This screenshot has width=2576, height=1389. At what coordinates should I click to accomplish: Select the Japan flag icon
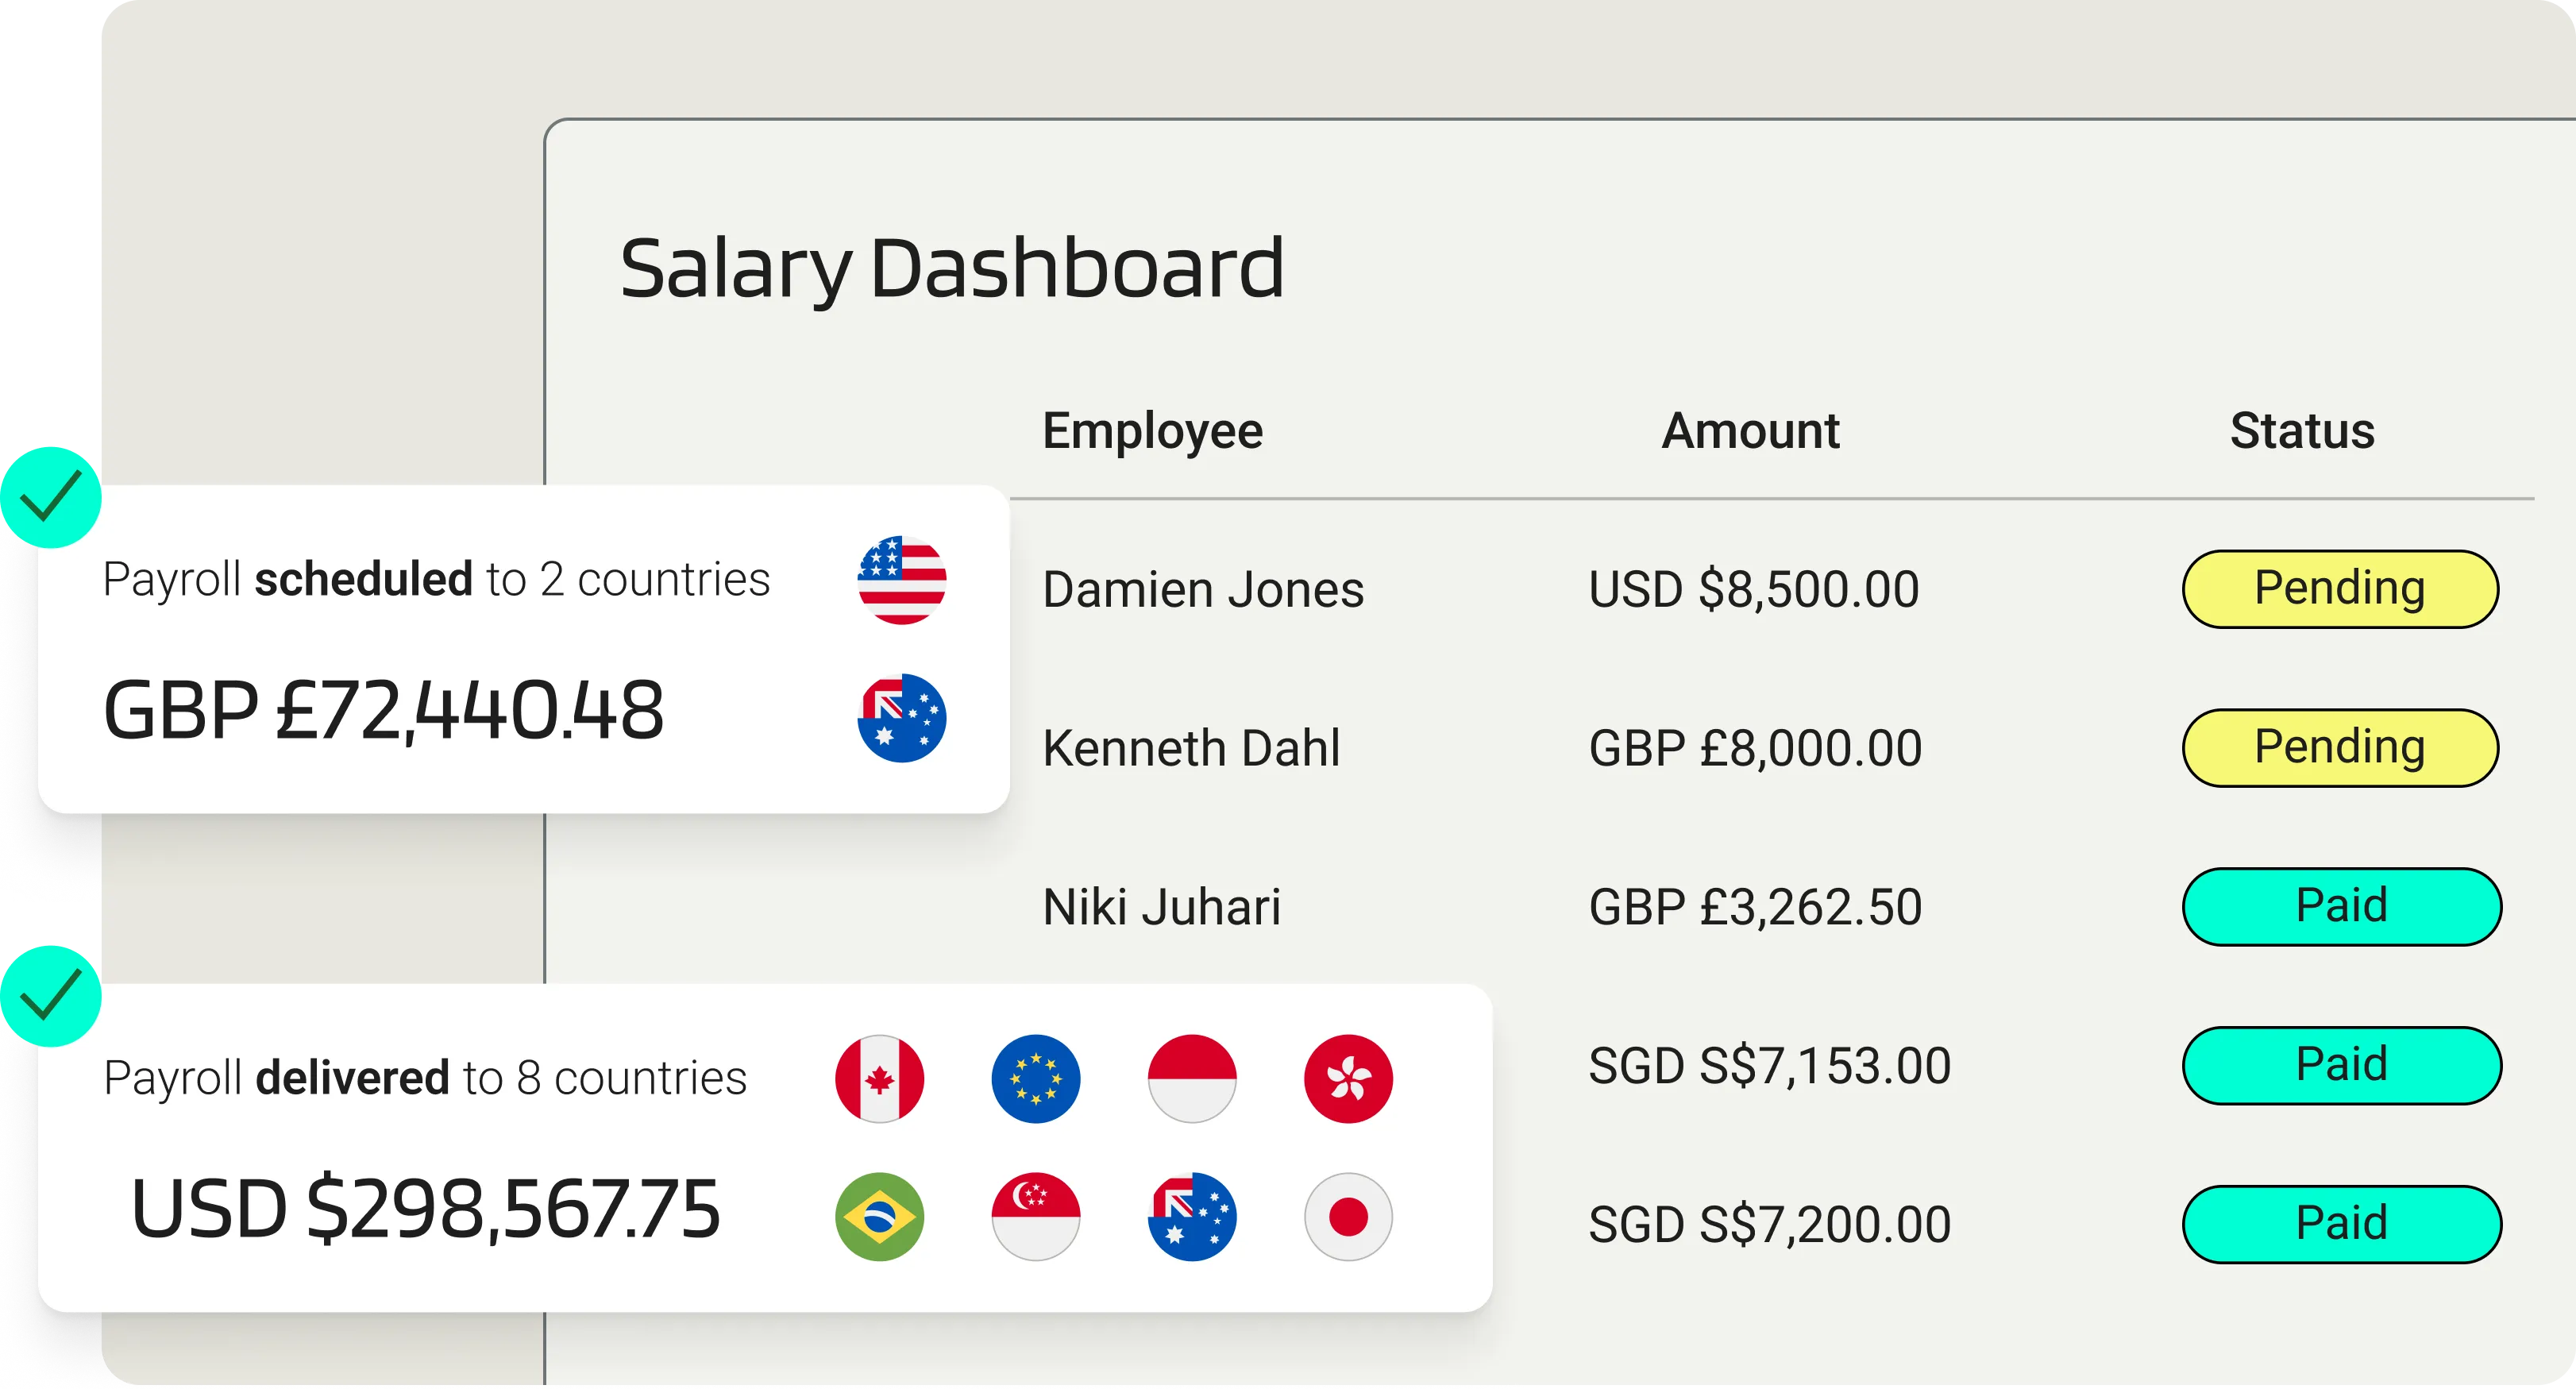click(1348, 1217)
